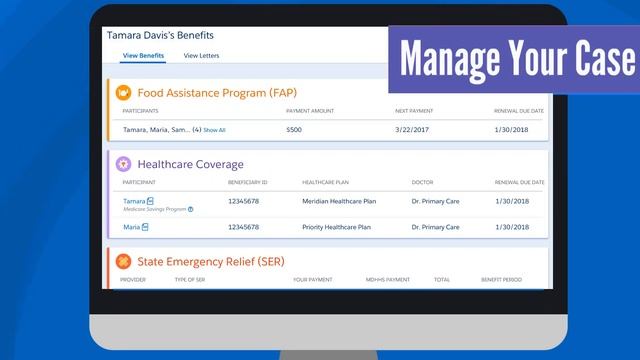Image resolution: width=640 pixels, height=360 pixels.
Task: Click Tamara's beneficiary ID 12345678
Action: pos(243,201)
